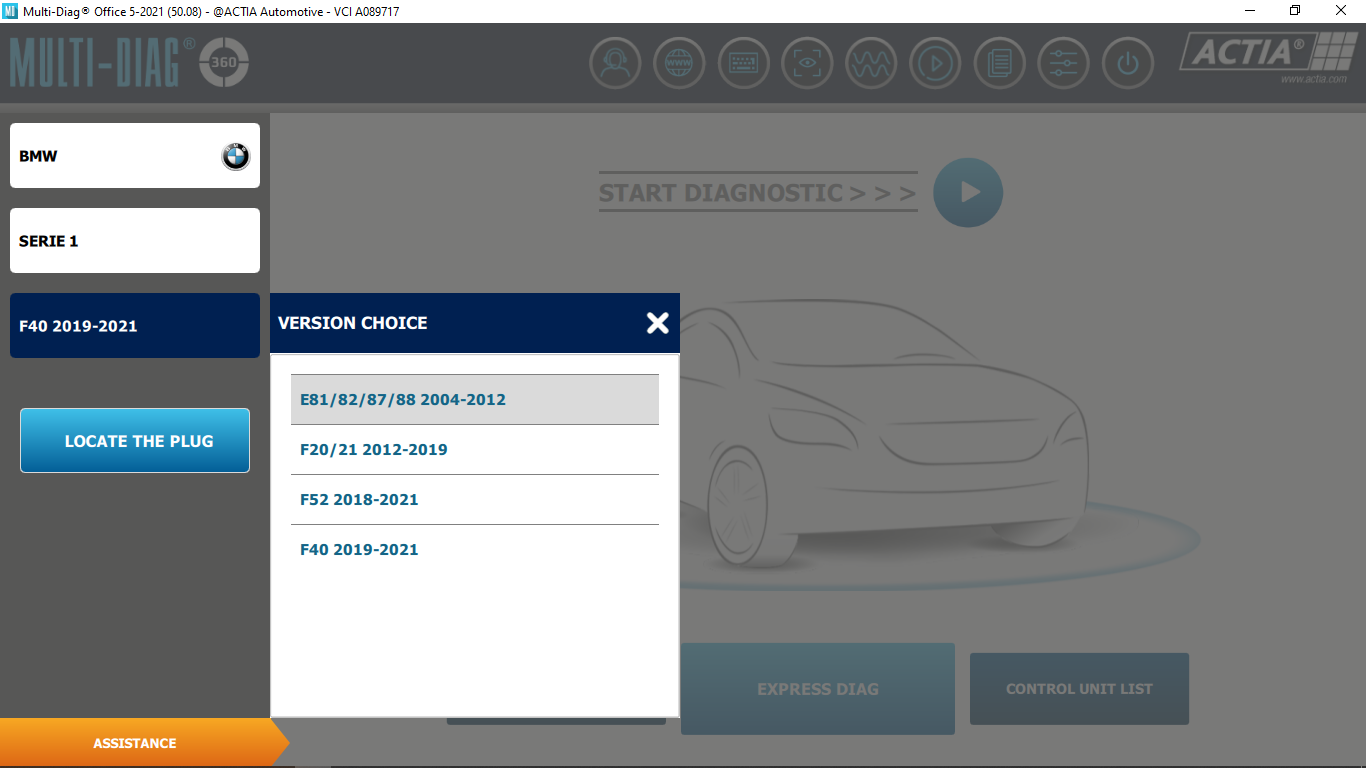Open the settings sliders icon
Viewport: 1366px width, 768px height.
[1063, 64]
